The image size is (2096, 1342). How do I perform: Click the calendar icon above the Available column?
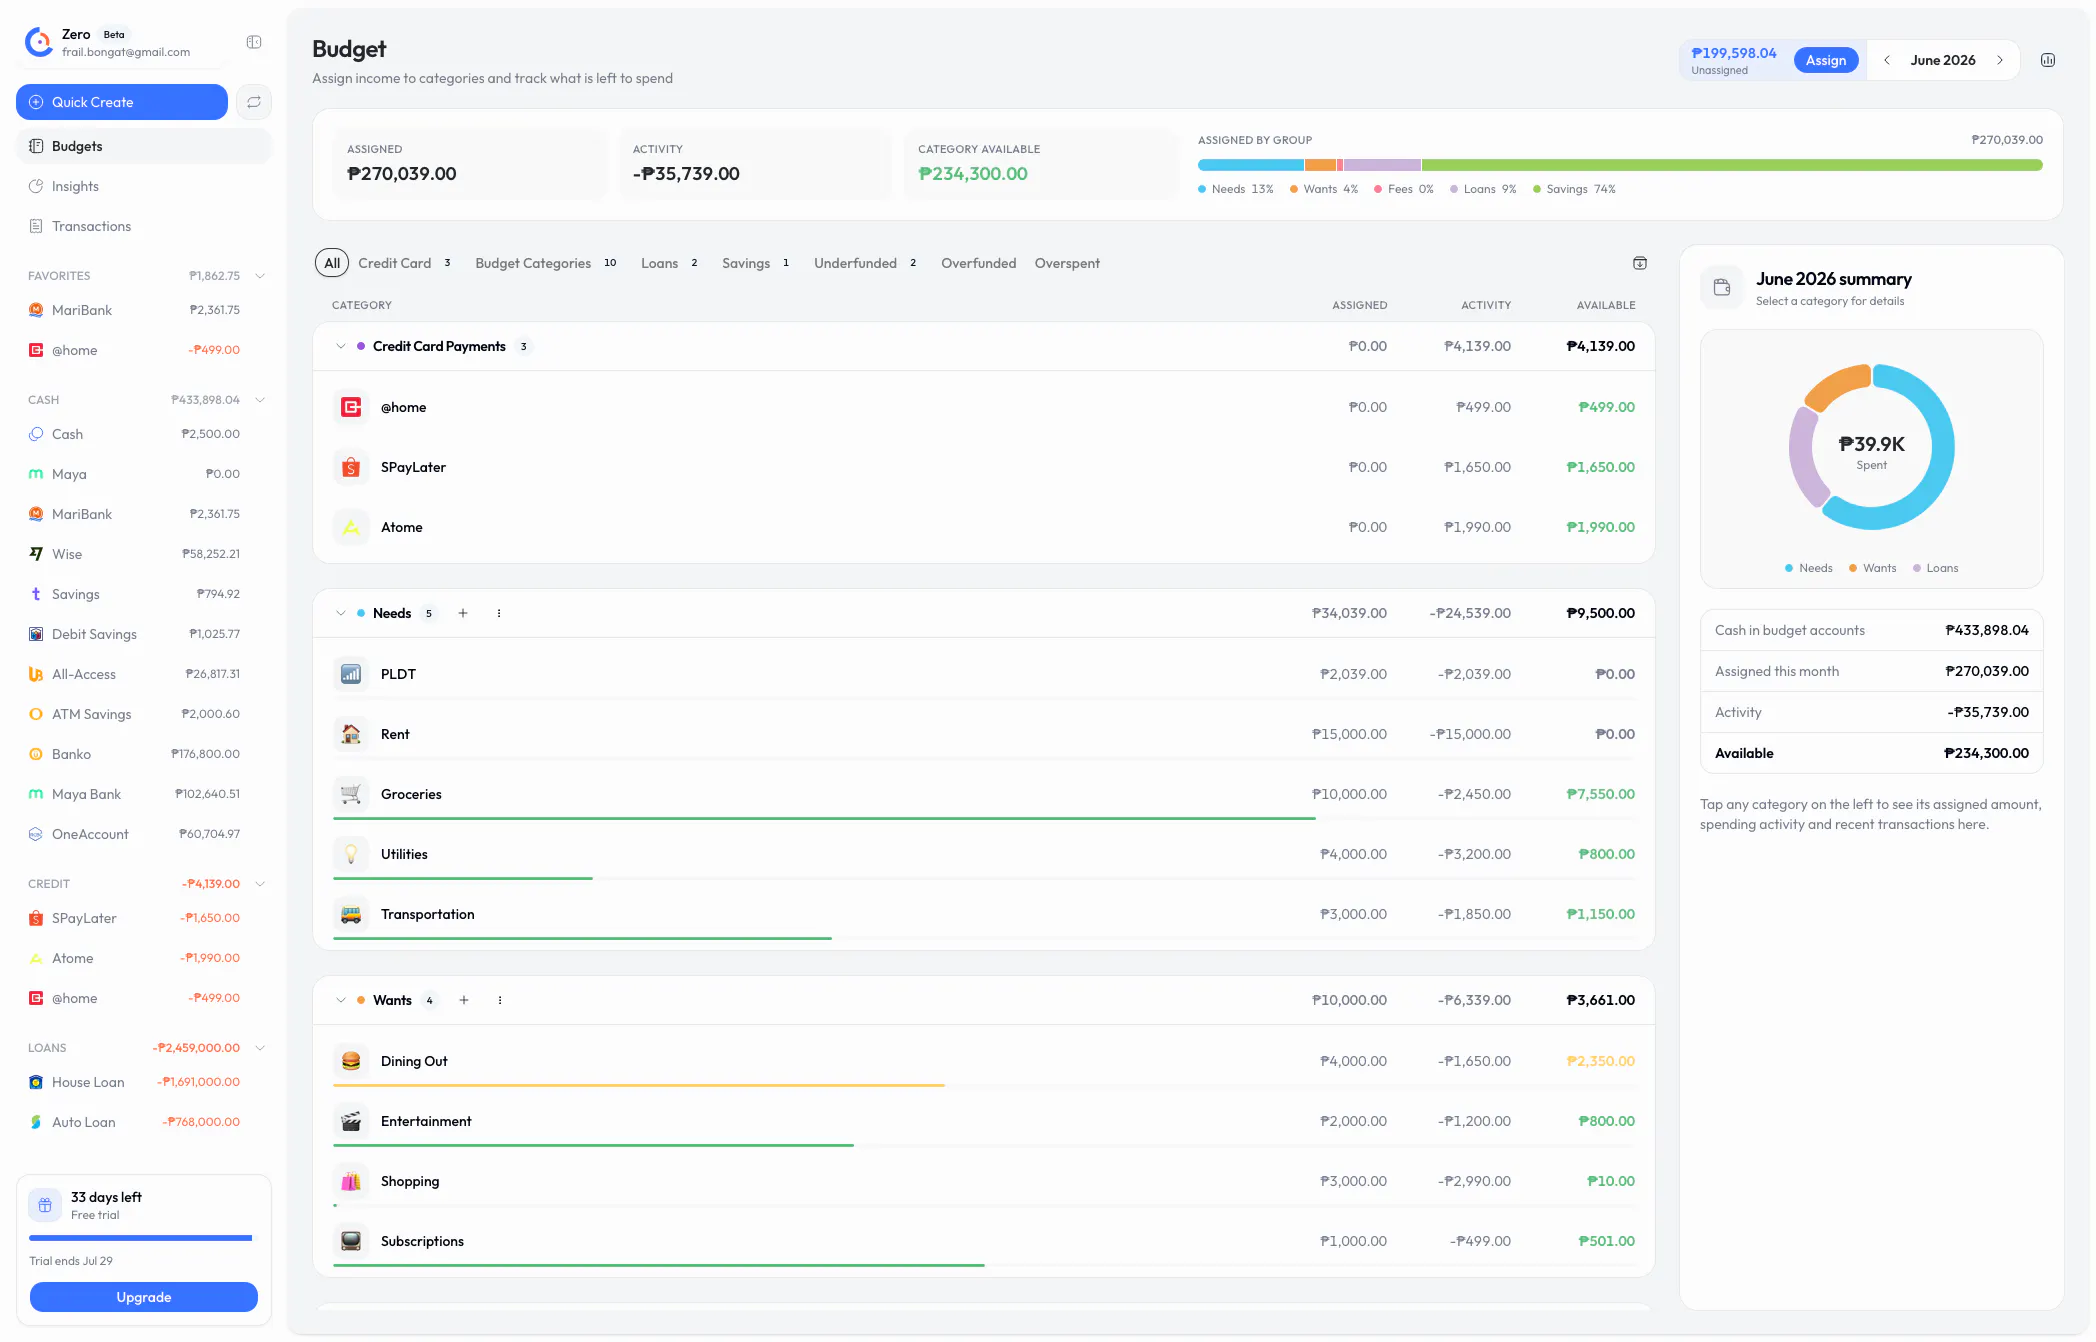tap(1640, 263)
